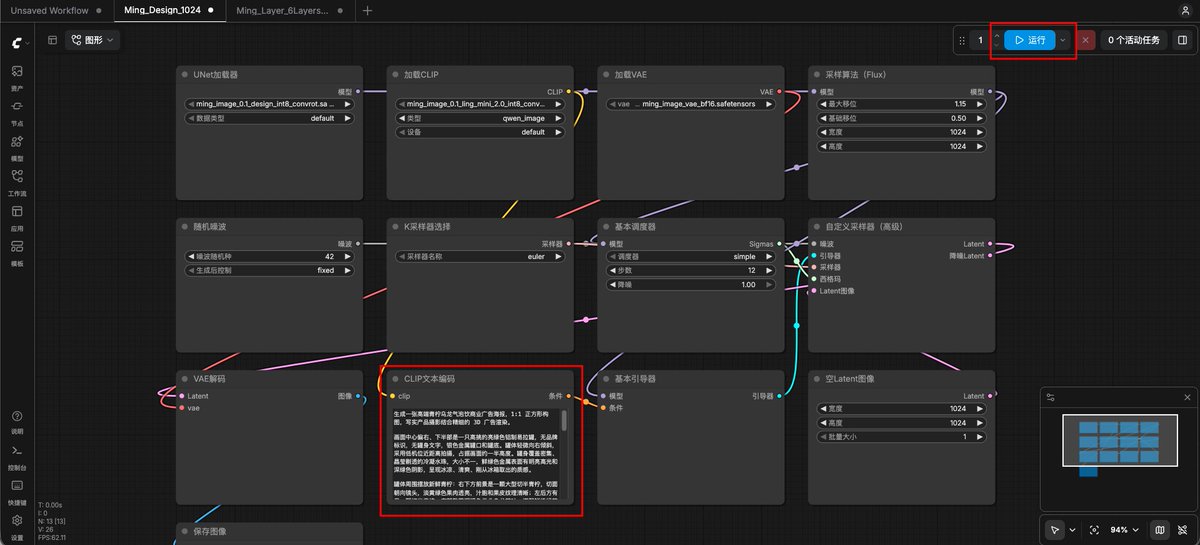Collapse the 随机噪波 node dot
The height and width of the screenshot is (545, 1200).
click(x=185, y=227)
